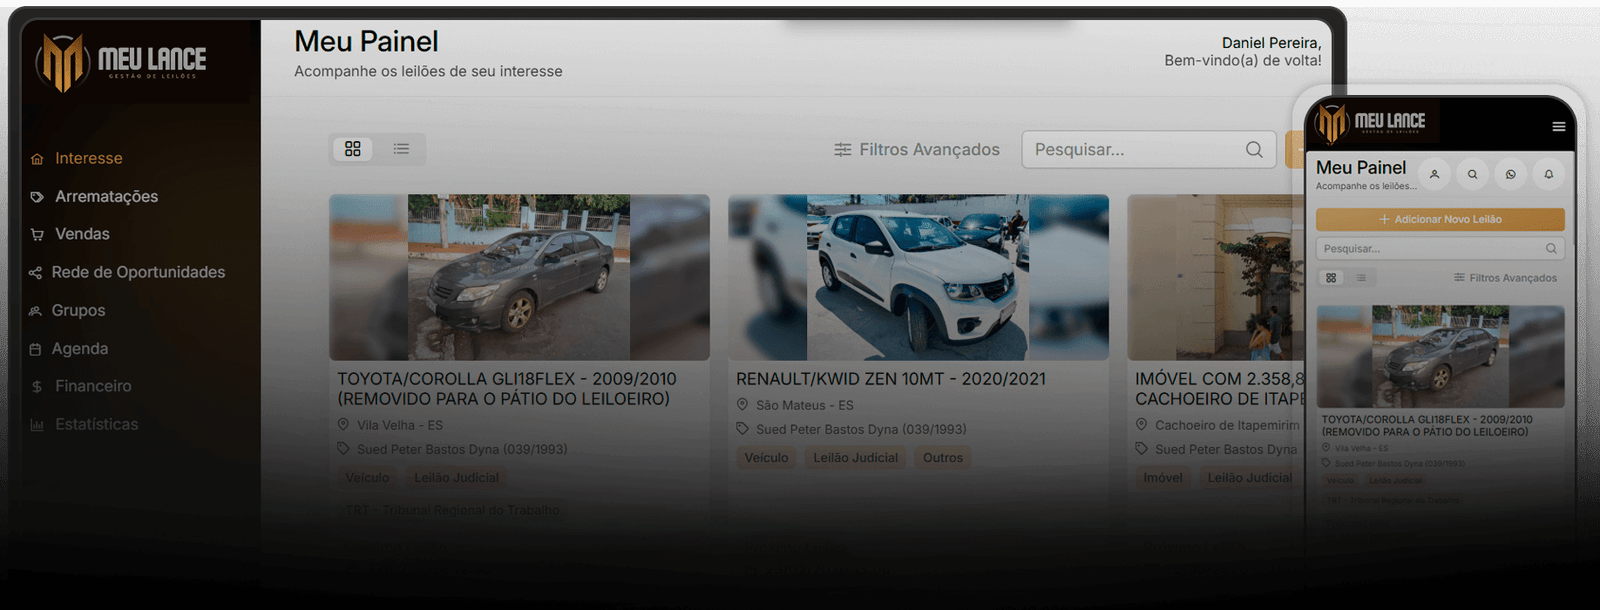The height and width of the screenshot is (610, 1600).
Task: Switch to grid view in desktop panel
Action: tap(353, 149)
